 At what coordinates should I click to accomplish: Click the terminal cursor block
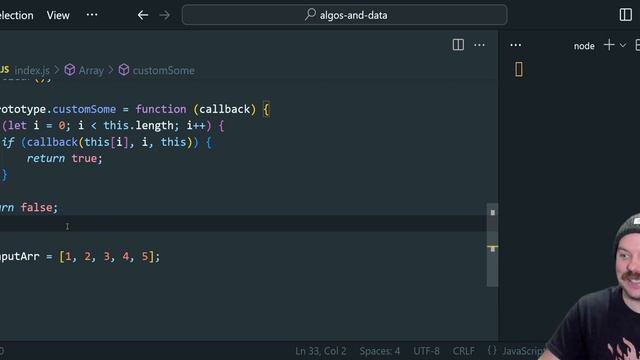click(519, 69)
